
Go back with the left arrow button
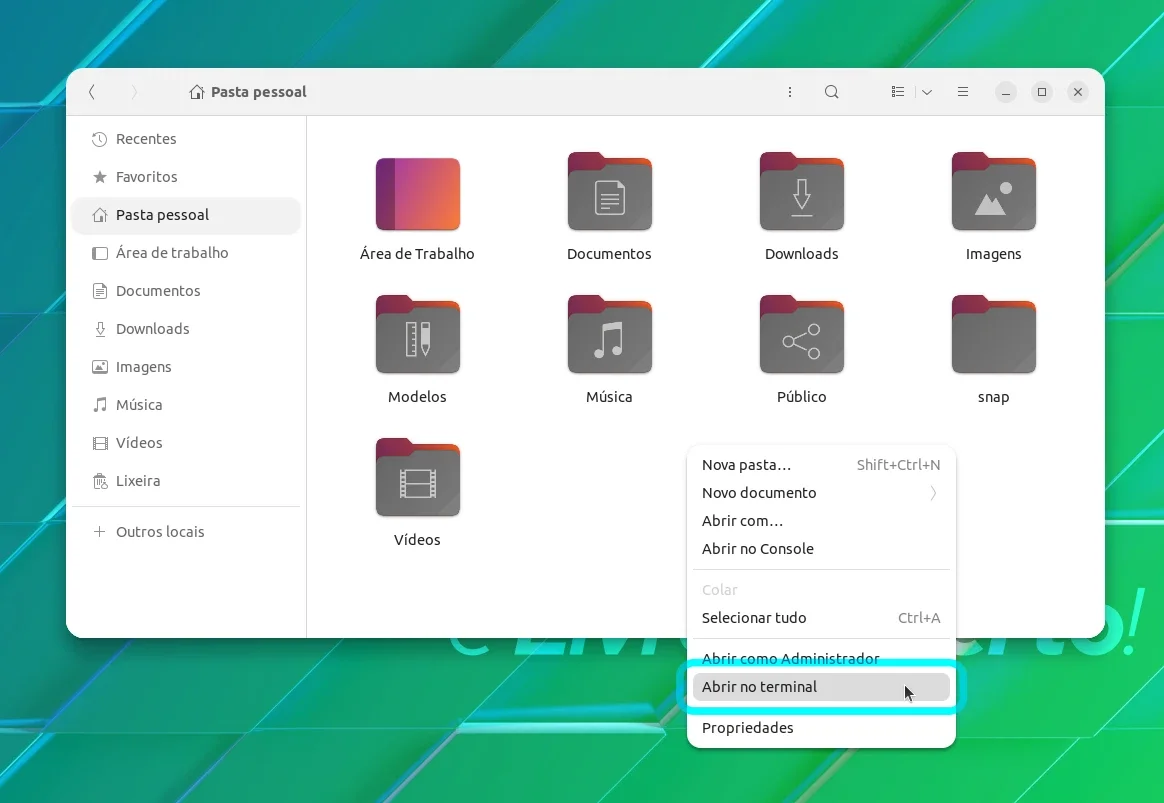click(92, 92)
